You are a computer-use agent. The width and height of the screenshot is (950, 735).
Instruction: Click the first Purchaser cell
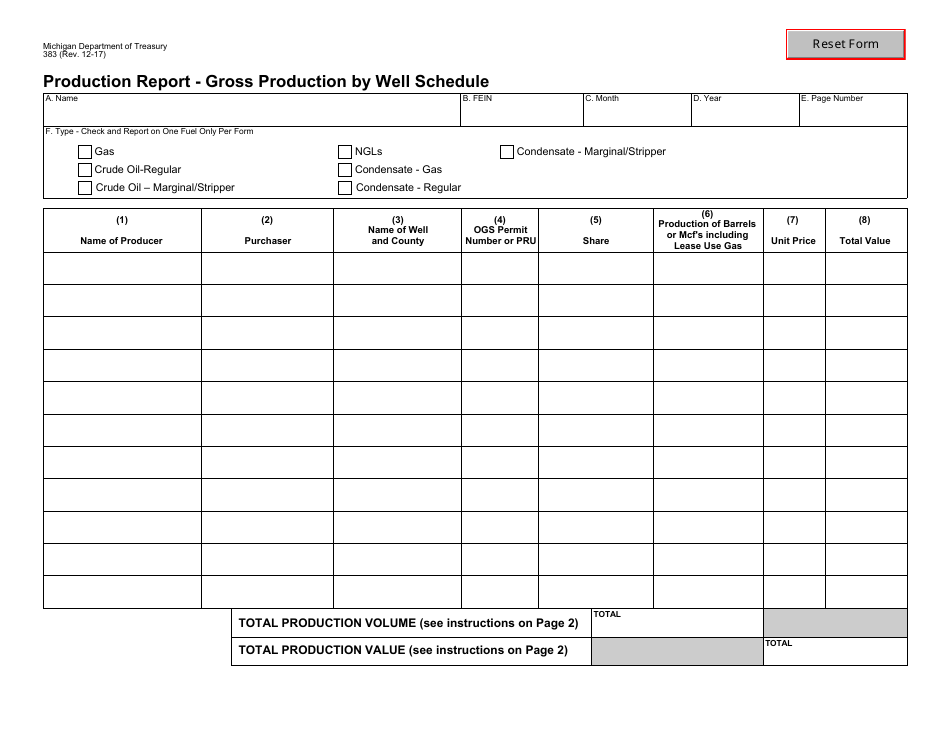pyautogui.click(x=267, y=268)
